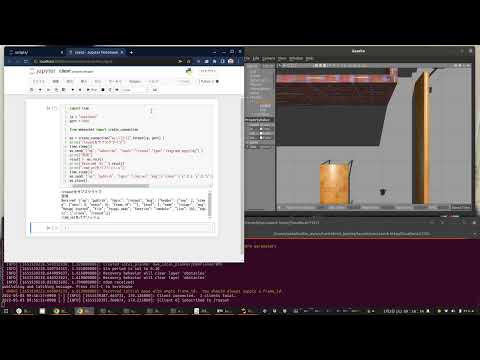Save the Jupyter notebook checkpoint

coord(32,90)
